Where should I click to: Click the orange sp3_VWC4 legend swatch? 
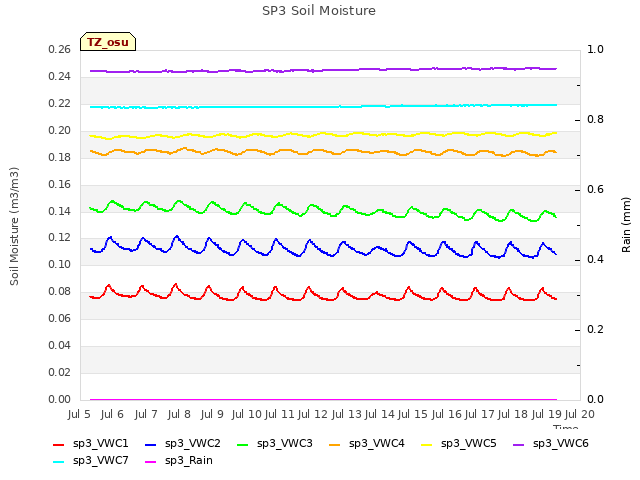point(335,444)
